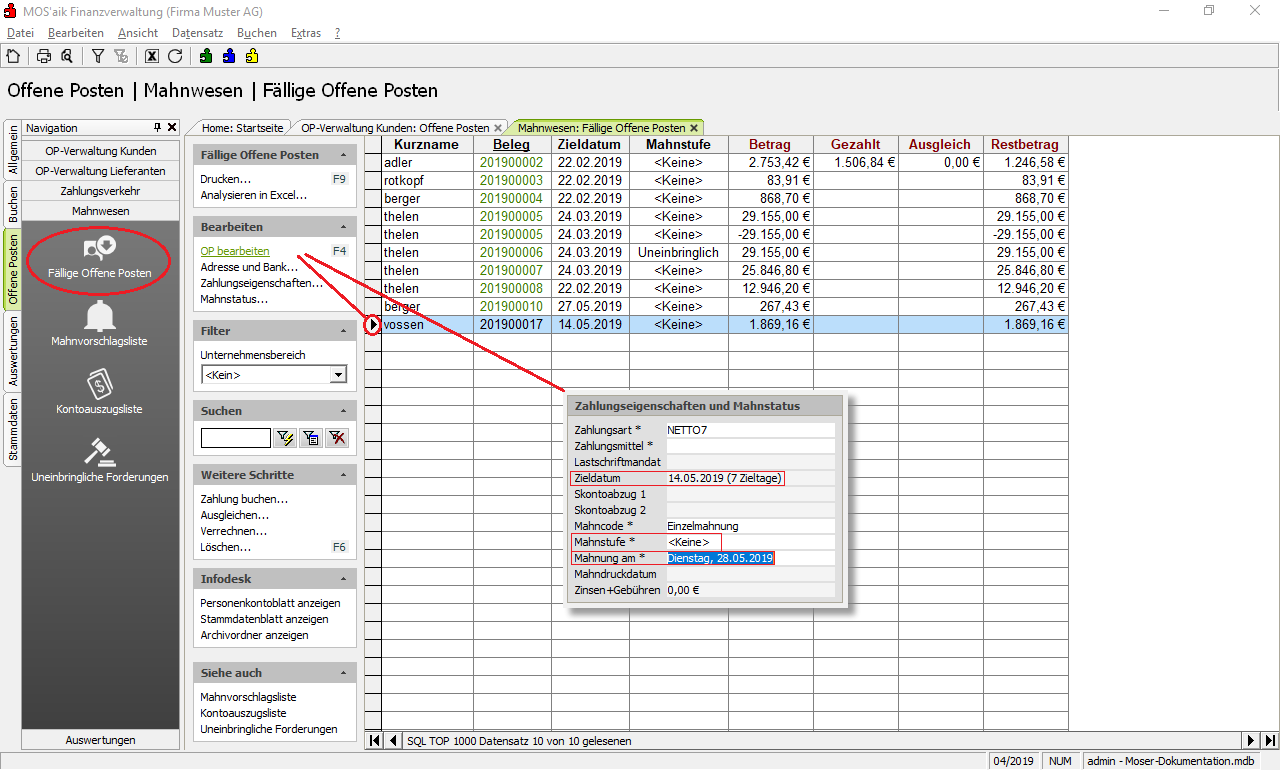The image size is (1280, 770).
Task: Open Uneinbringliche Forderungen gavel icon
Action: pyautogui.click(x=99, y=452)
